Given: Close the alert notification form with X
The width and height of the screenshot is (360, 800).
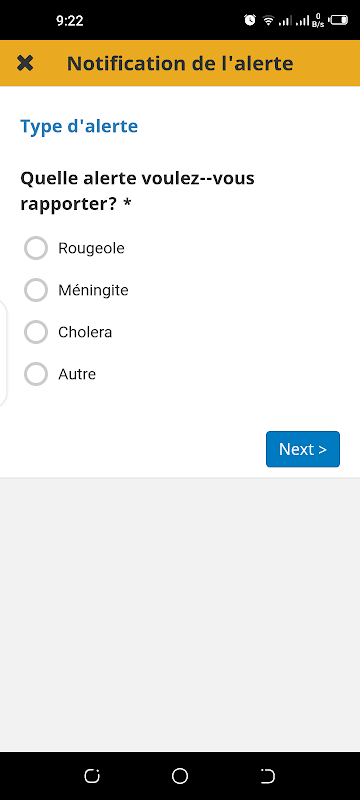Looking at the screenshot, I should coord(25,63).
